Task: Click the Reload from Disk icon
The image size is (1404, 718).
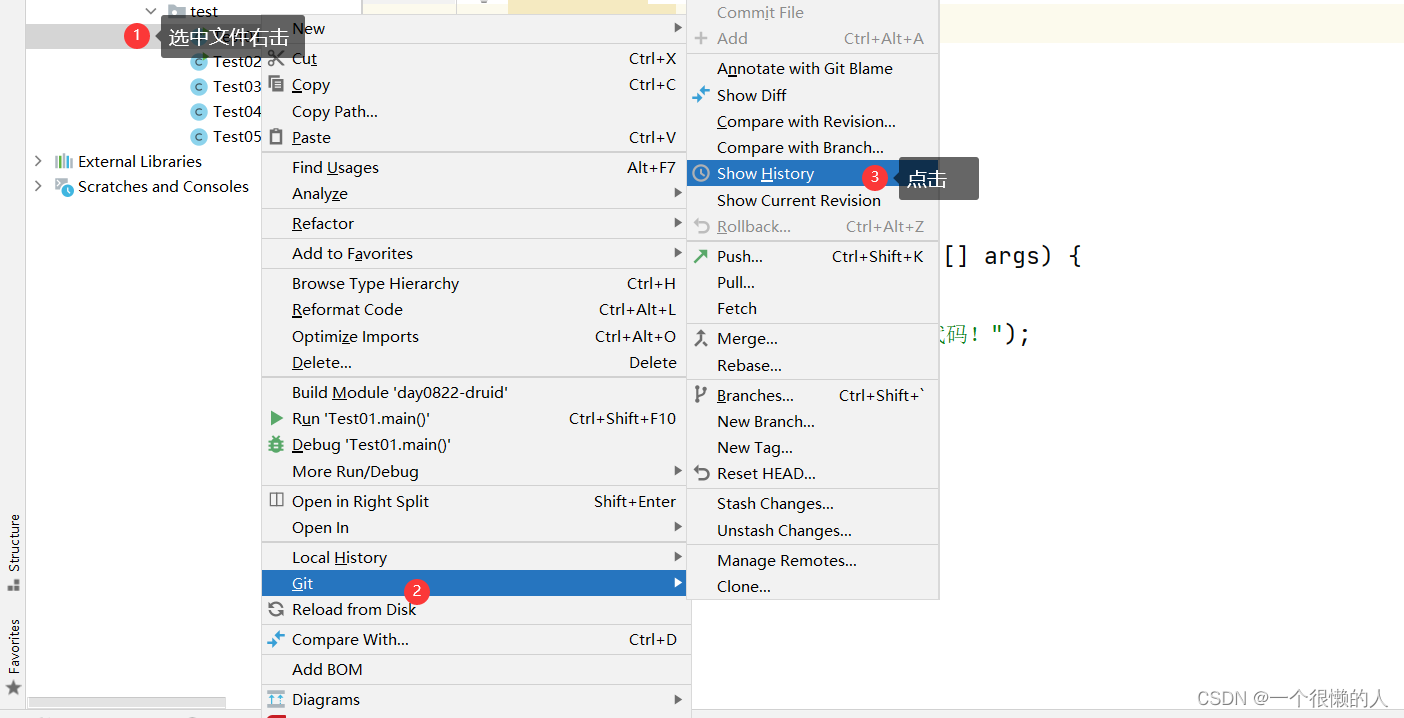Action: (277, 609)
